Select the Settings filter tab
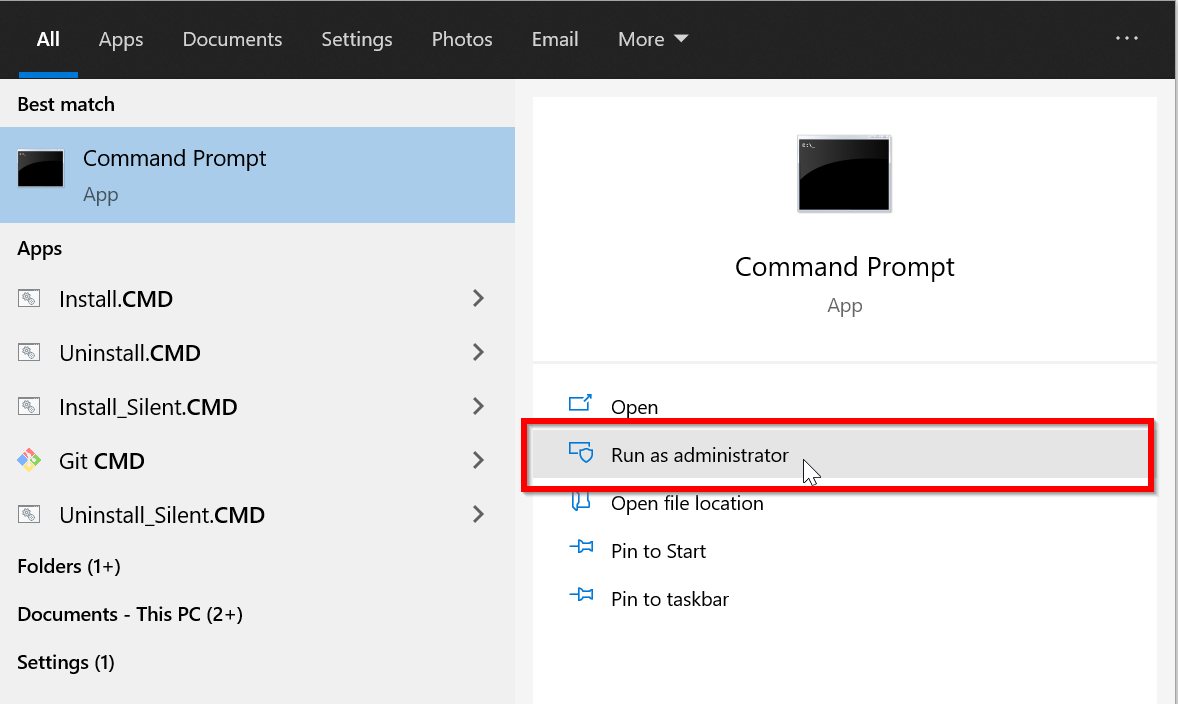The image size is (1178, 704). click(356, 39)
